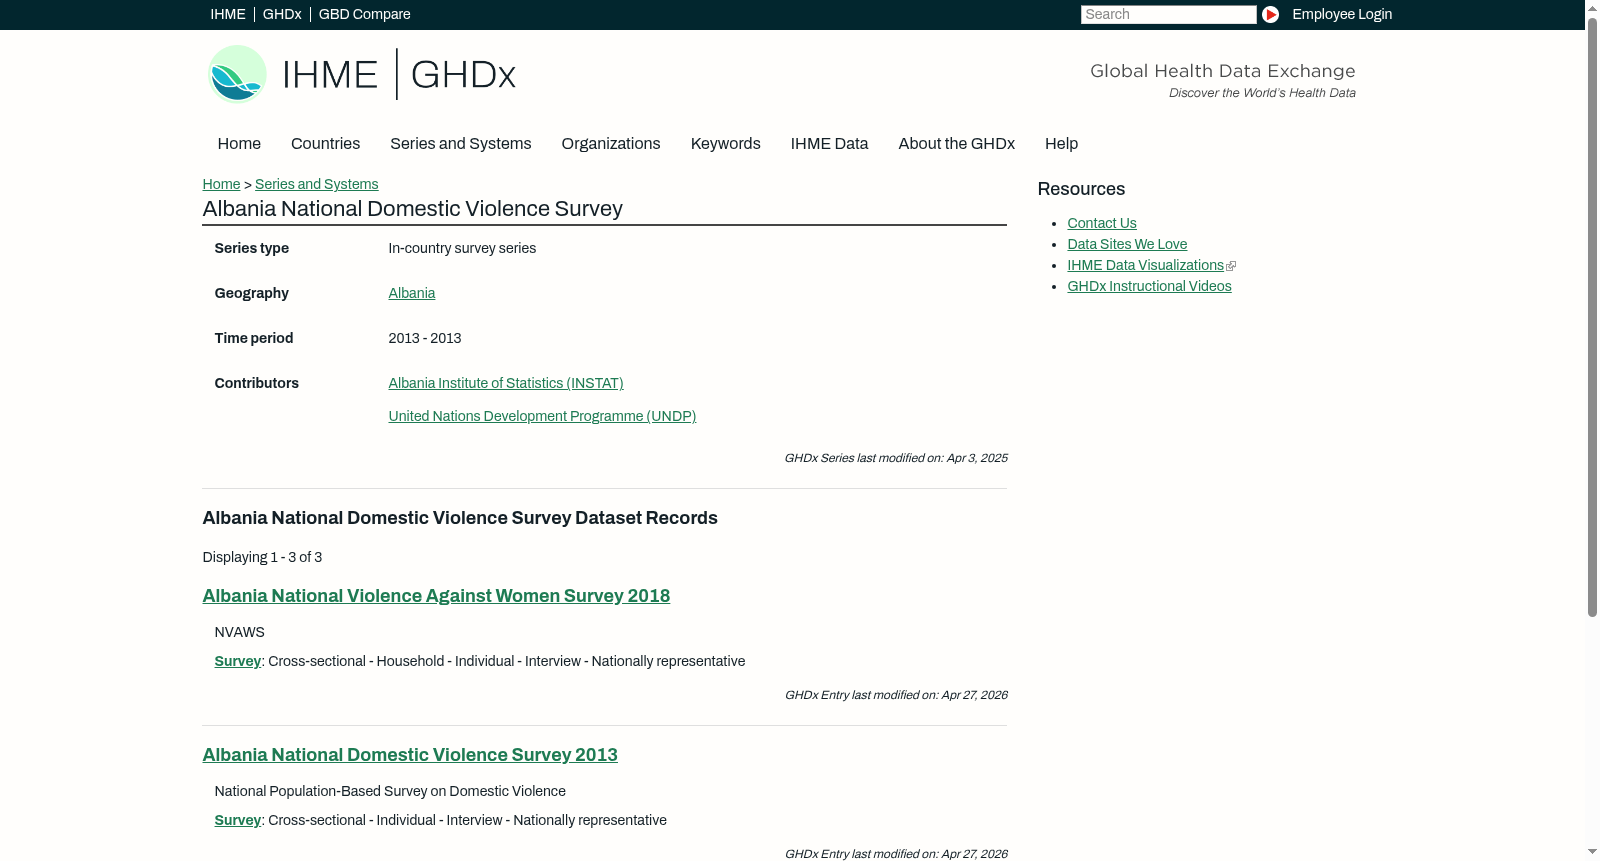
Task: Click the Series and Systems breadcrumb link
Action: click(316, 184)
